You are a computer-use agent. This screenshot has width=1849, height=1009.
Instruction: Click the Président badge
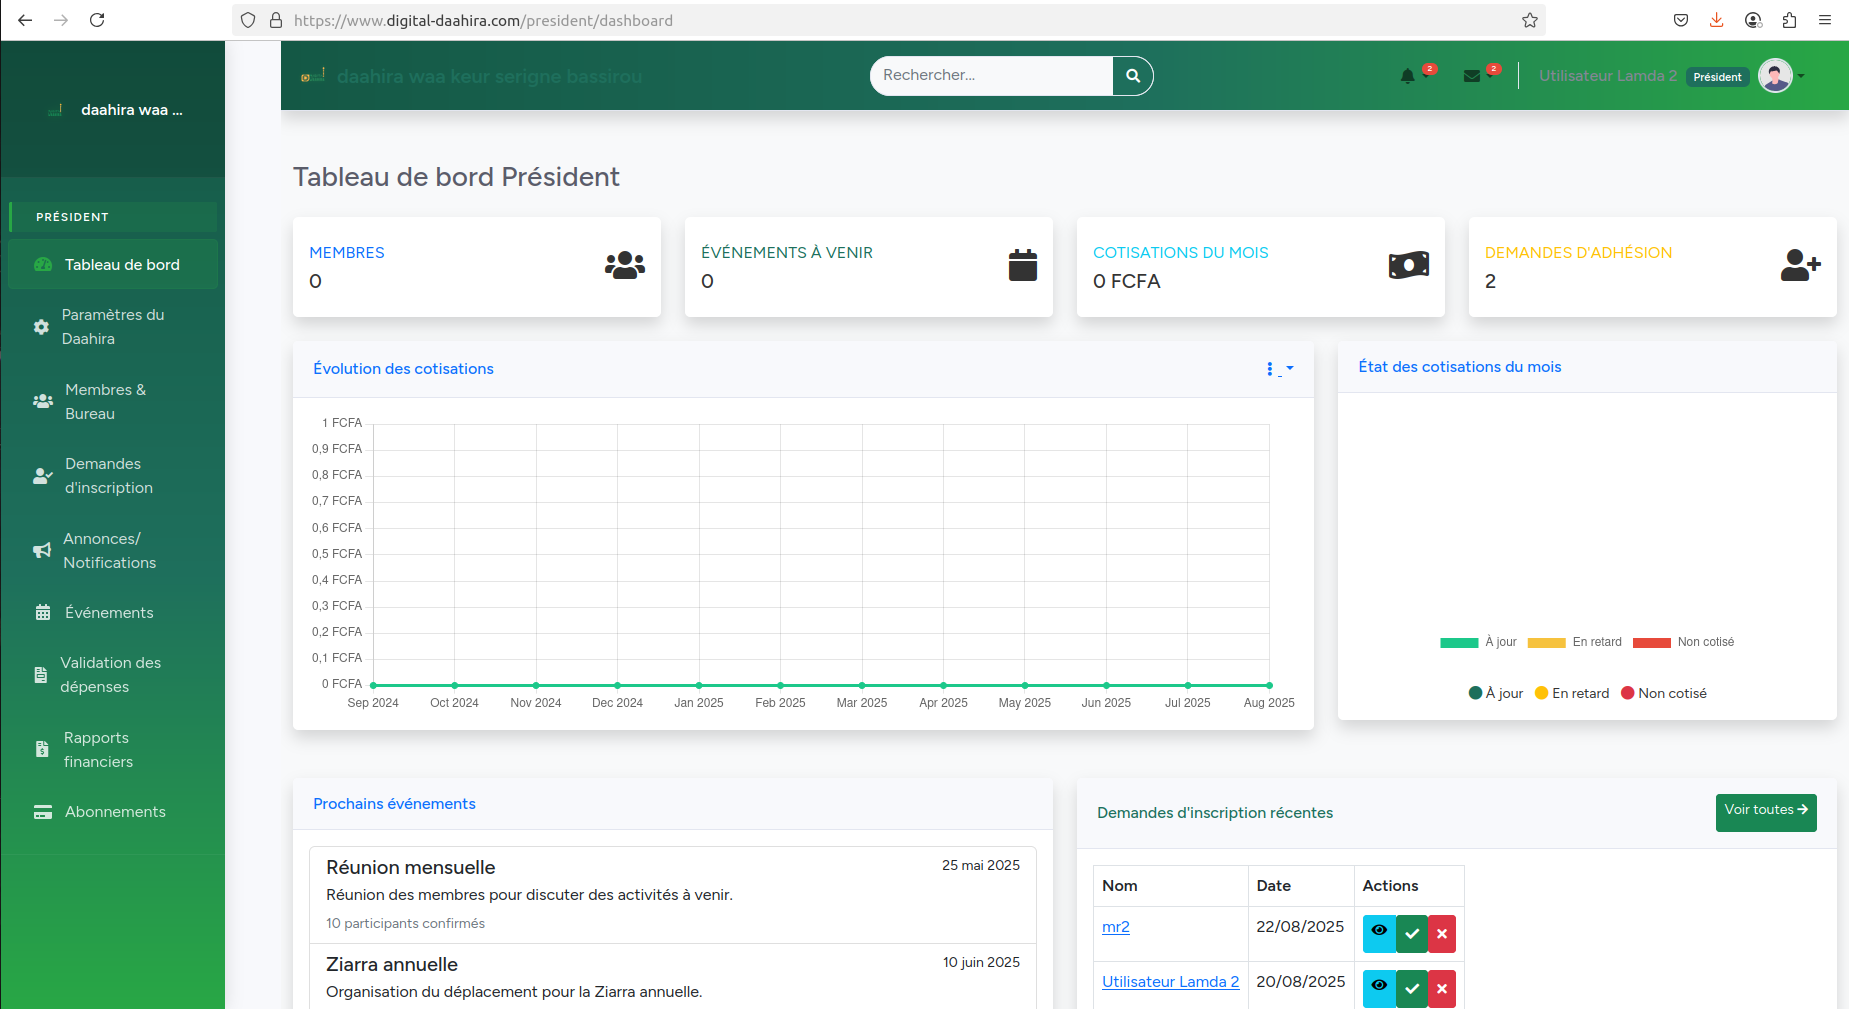tap(1717, 77)
